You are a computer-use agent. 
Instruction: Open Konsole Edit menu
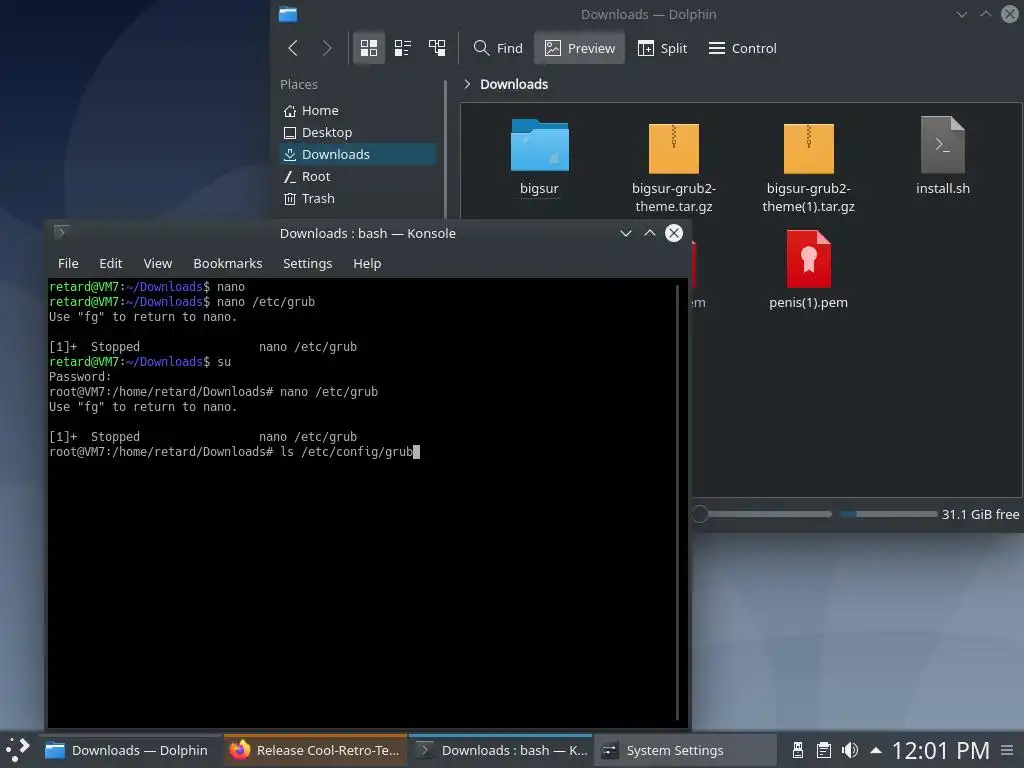110,263
